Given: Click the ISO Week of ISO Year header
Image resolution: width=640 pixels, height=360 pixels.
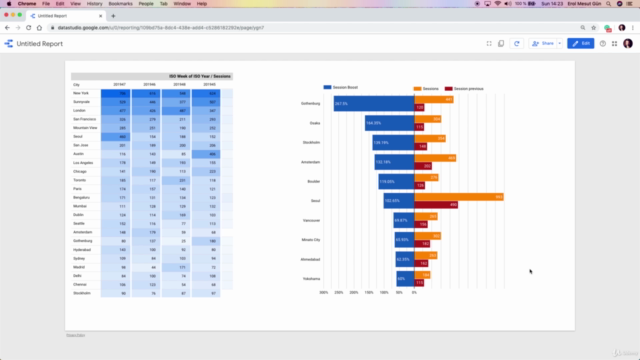Looking at the screenshot, I should tap(200, 76).
